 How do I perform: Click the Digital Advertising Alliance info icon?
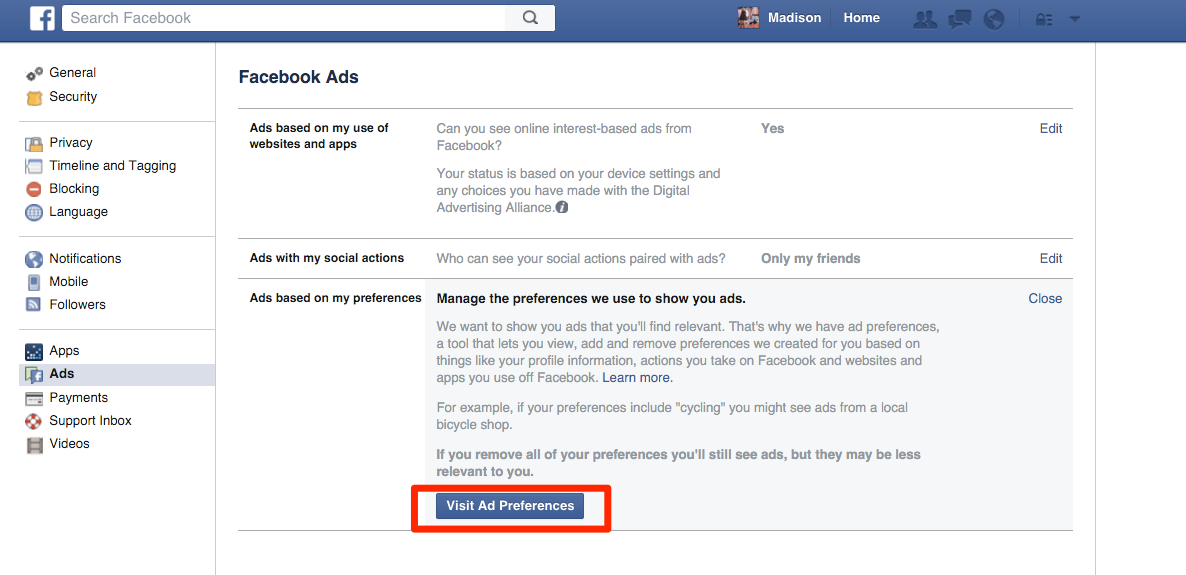point(562,208)
